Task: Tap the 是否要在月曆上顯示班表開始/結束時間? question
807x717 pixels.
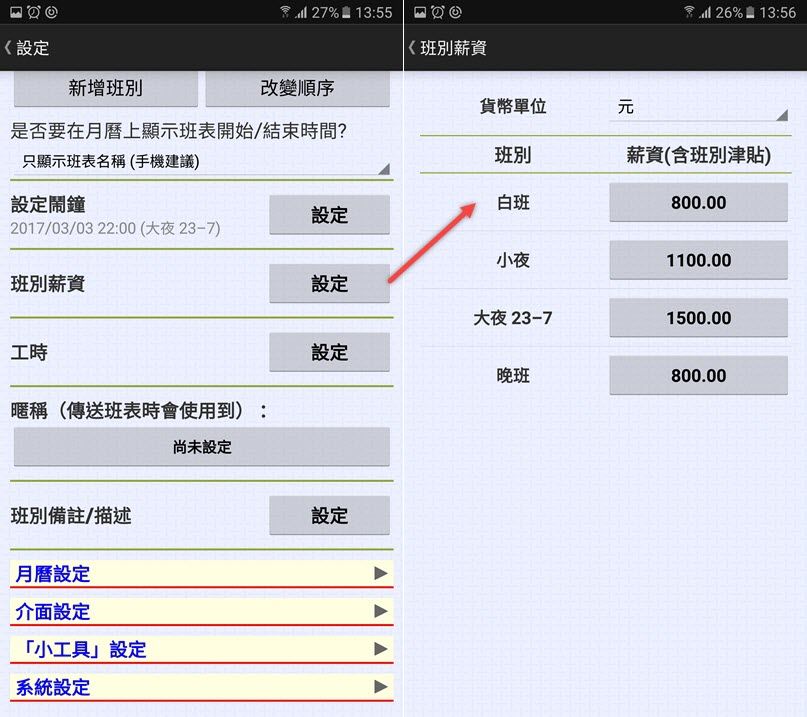Action: click(x=178, y=131)
